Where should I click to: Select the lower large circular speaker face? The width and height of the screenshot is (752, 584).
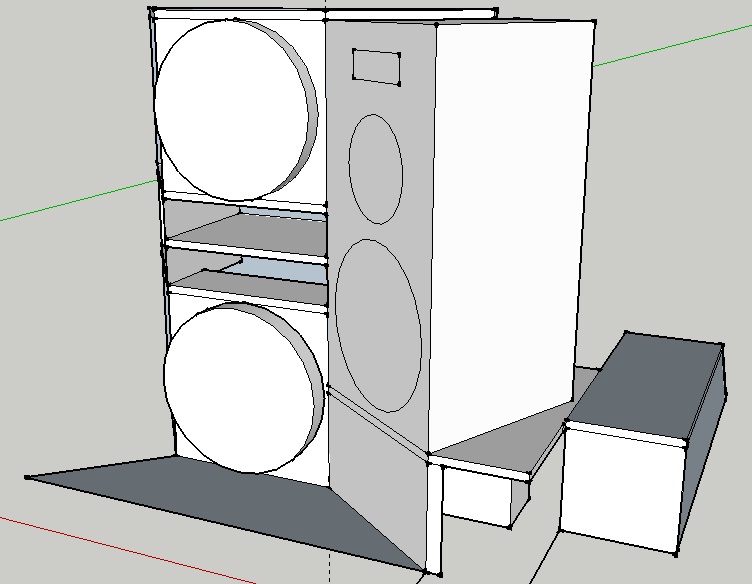[240, 389]
